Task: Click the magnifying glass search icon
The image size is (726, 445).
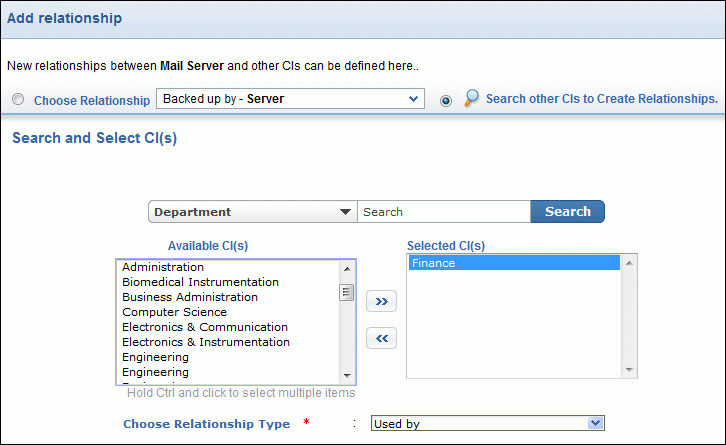Action: tap(472, 98)
